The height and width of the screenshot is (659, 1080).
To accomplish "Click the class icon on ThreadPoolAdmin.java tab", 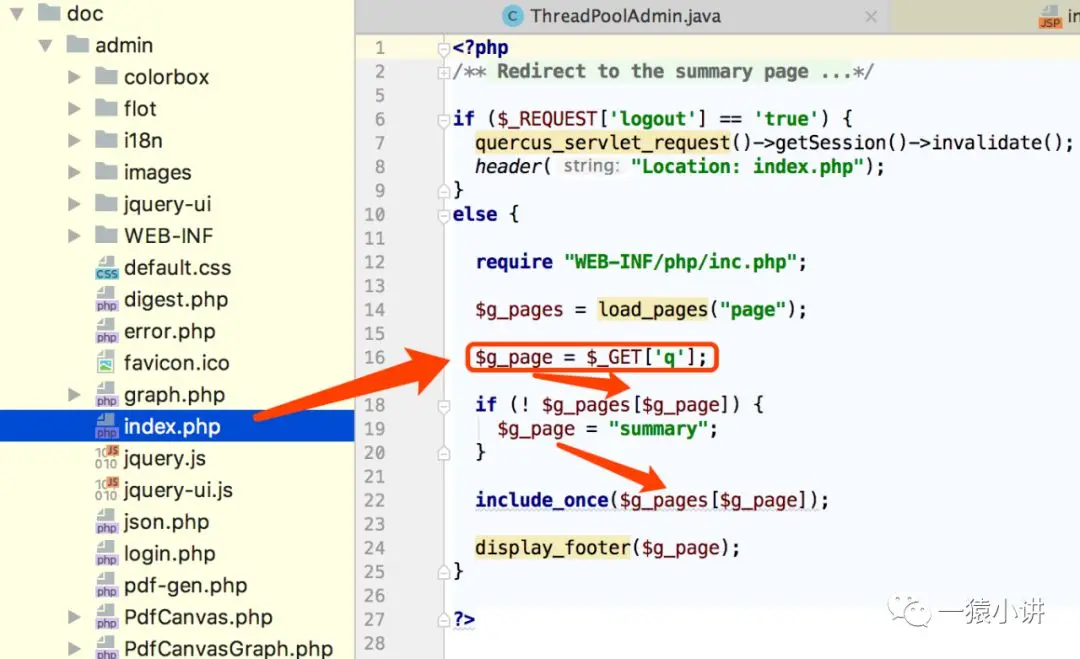I will pyautogui.click(x=512, y=16).
